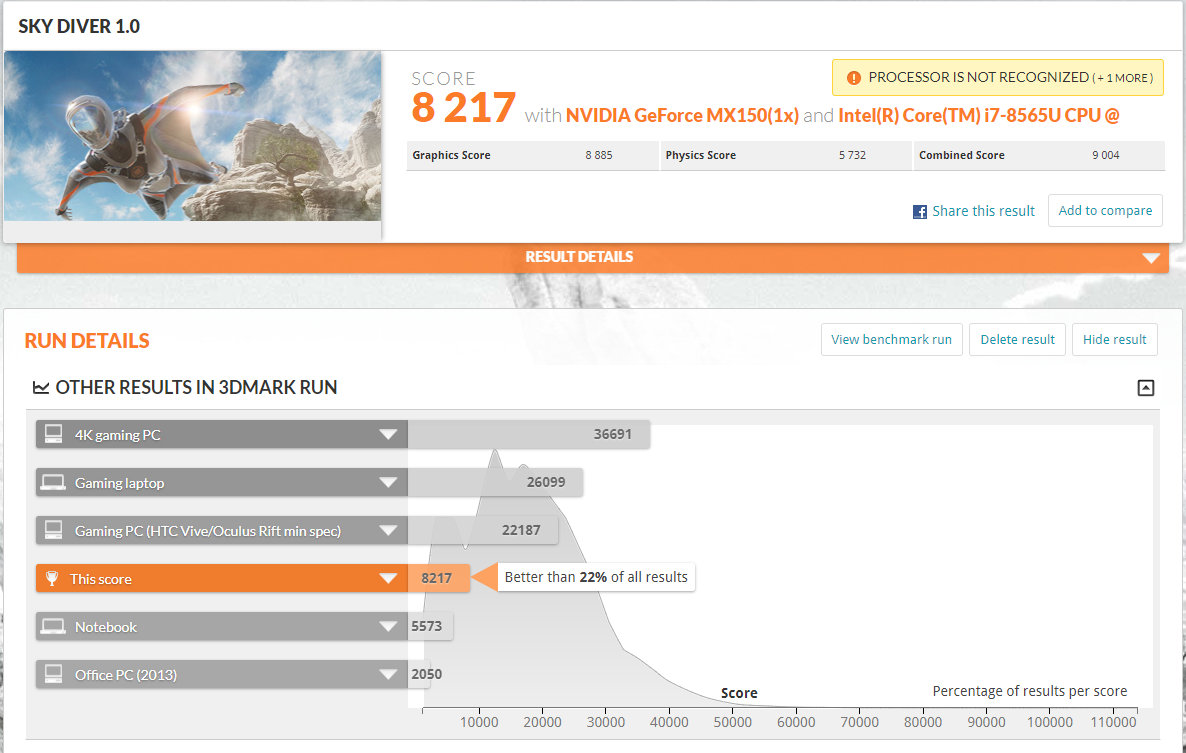The width and height of the screenshot is (1186, 753).
Task: Expand the This score dropdown arrow
Action: pyautogui.click(x=388, y=578)
